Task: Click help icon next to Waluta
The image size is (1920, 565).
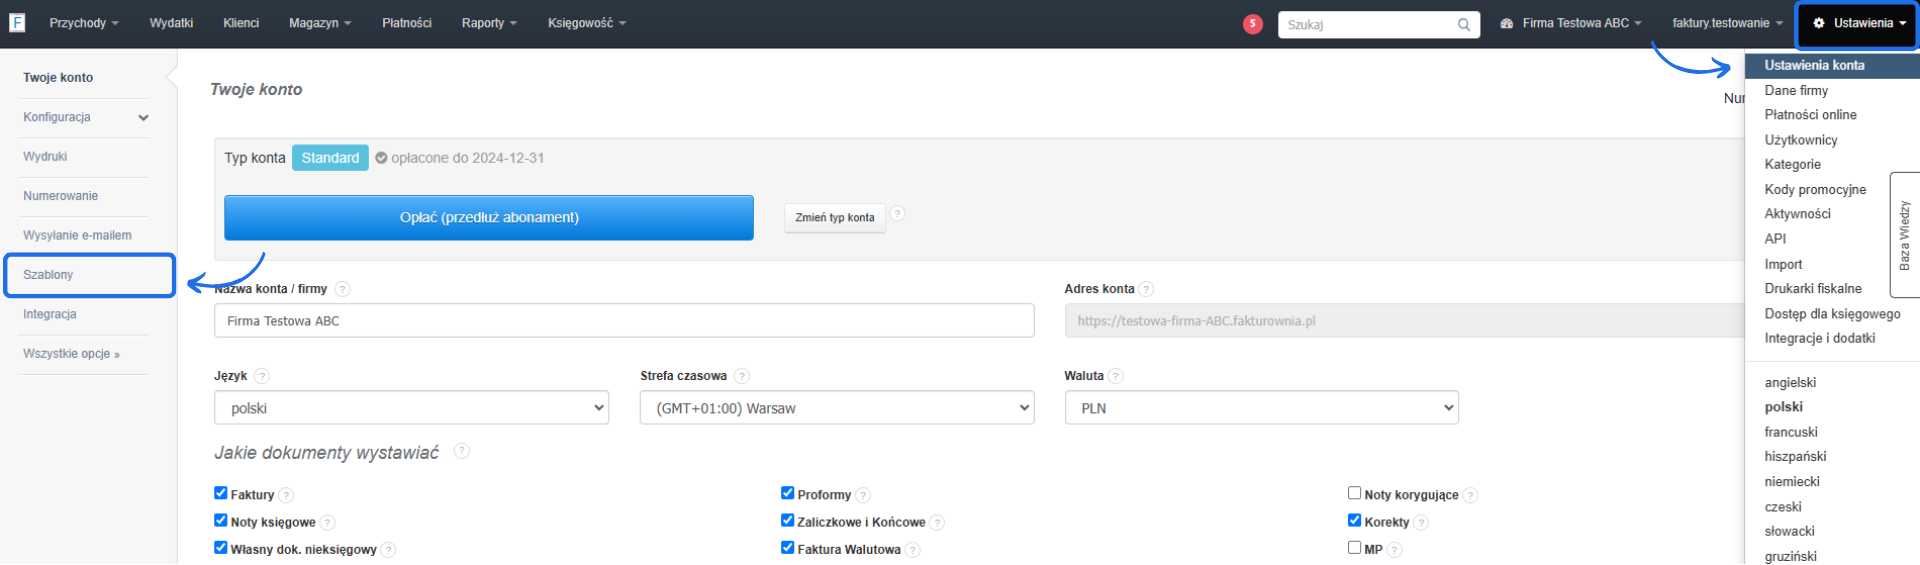Action: point(1116,376)
